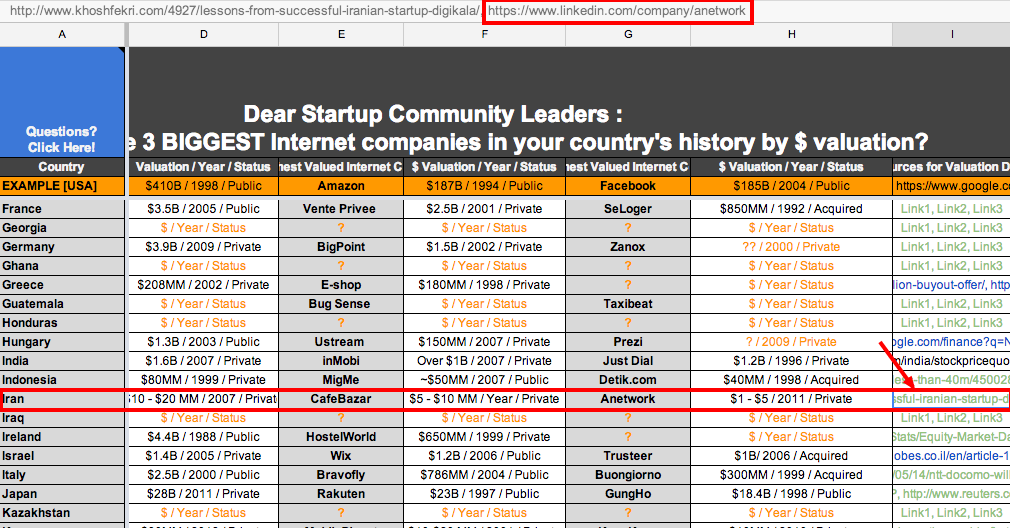This screenshot has height=528, width=1010.
Task: Select '$208MM / 2002 / Private' cell
Action: (204, 285)
